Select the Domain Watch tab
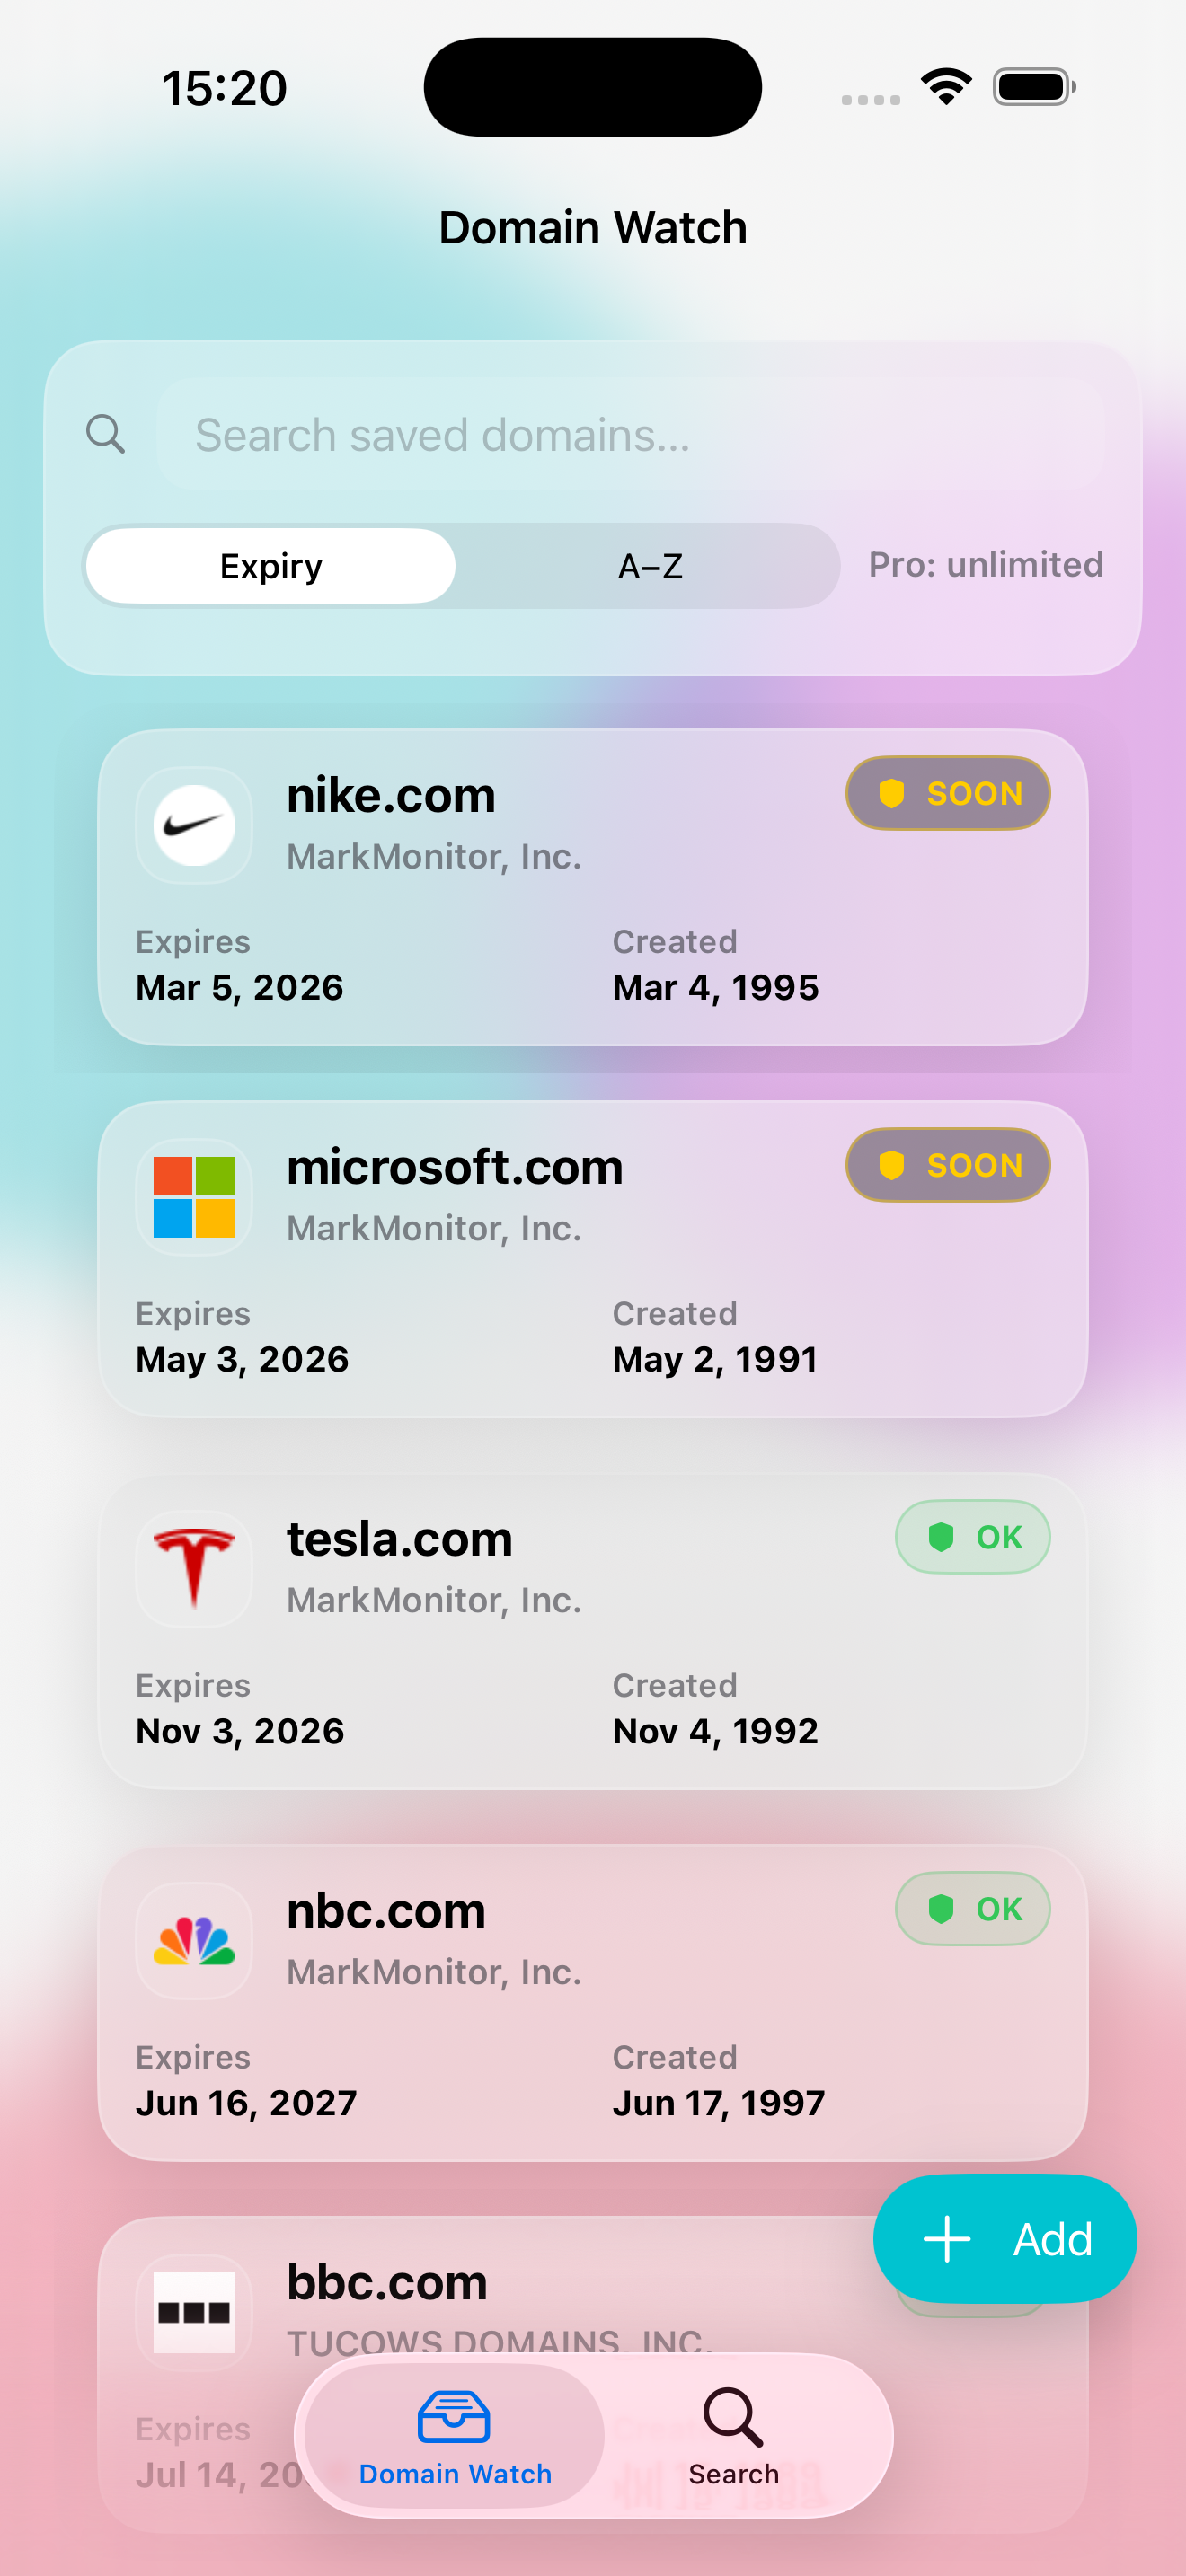The height and width of the screenshot is (2576, 1186). pyautogui.click(x=453, y=2436)
